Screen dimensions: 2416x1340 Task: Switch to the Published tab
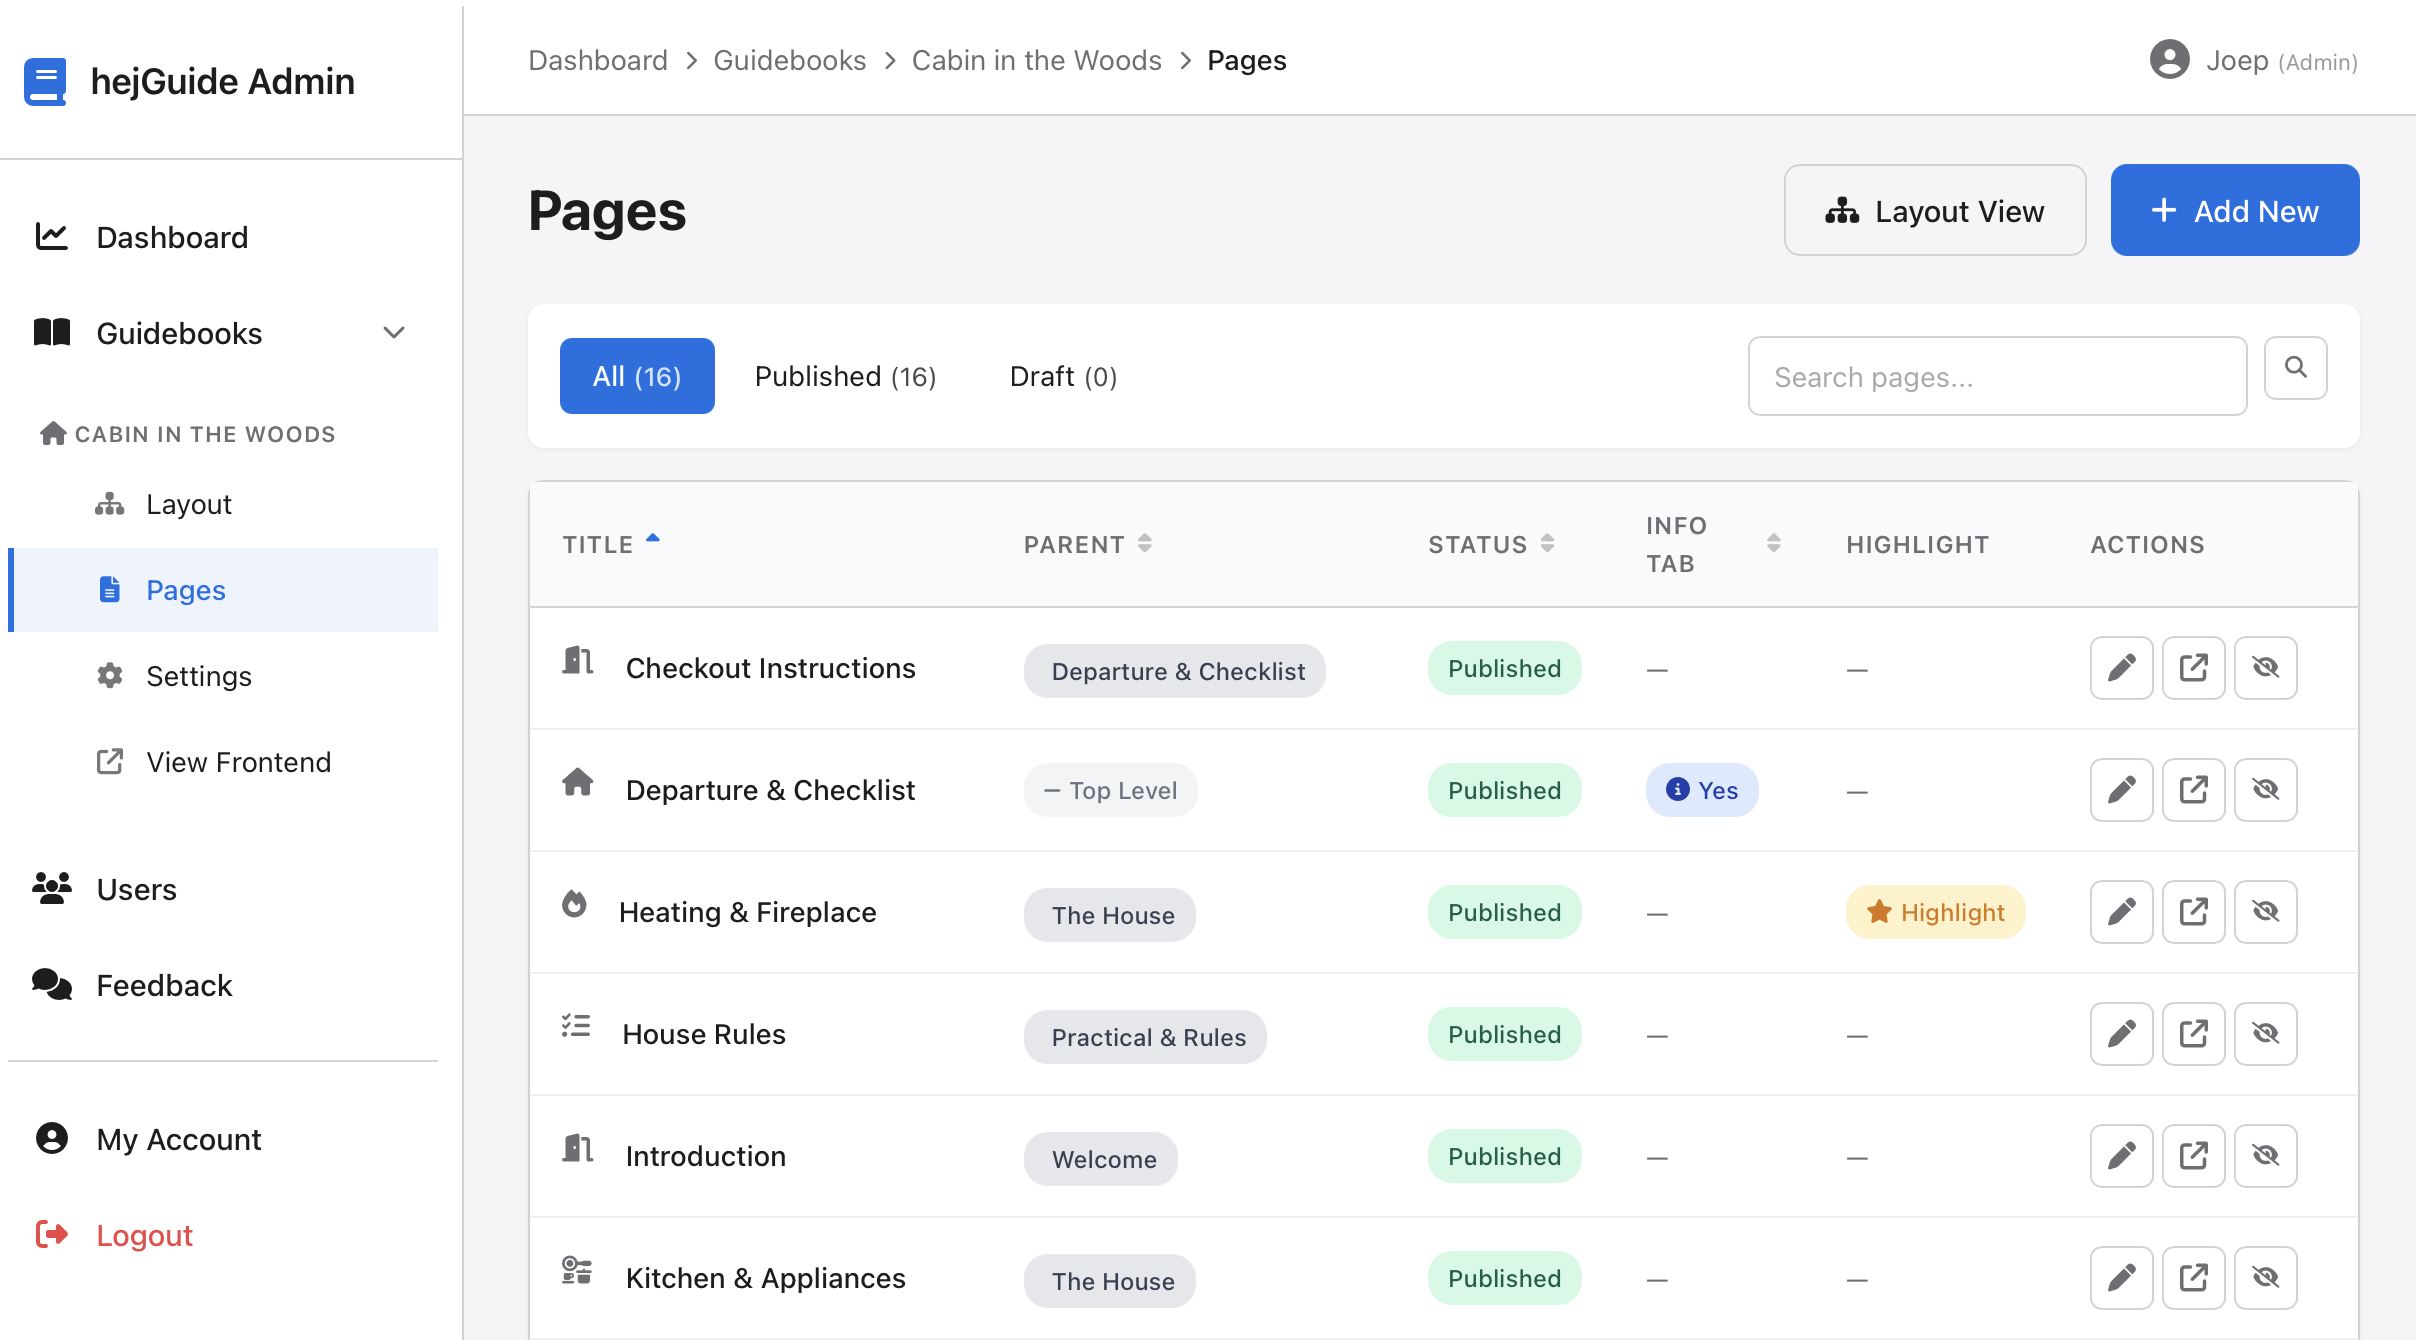click(845, 376)
